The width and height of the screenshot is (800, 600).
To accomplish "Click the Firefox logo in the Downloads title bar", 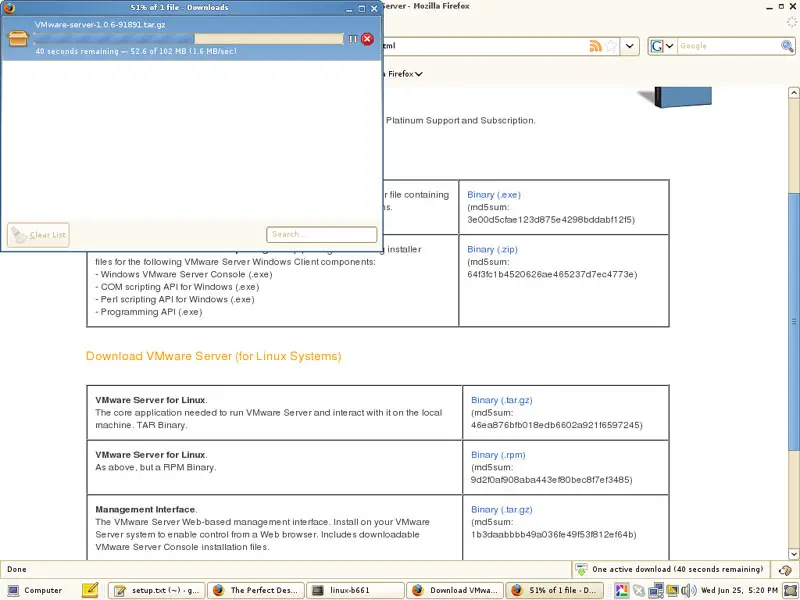I will [9, 8].
